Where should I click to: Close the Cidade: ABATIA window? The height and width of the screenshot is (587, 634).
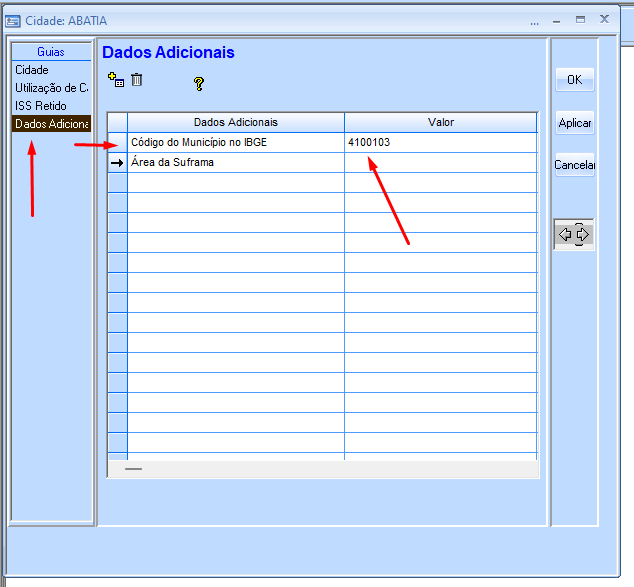pos(604,19)
